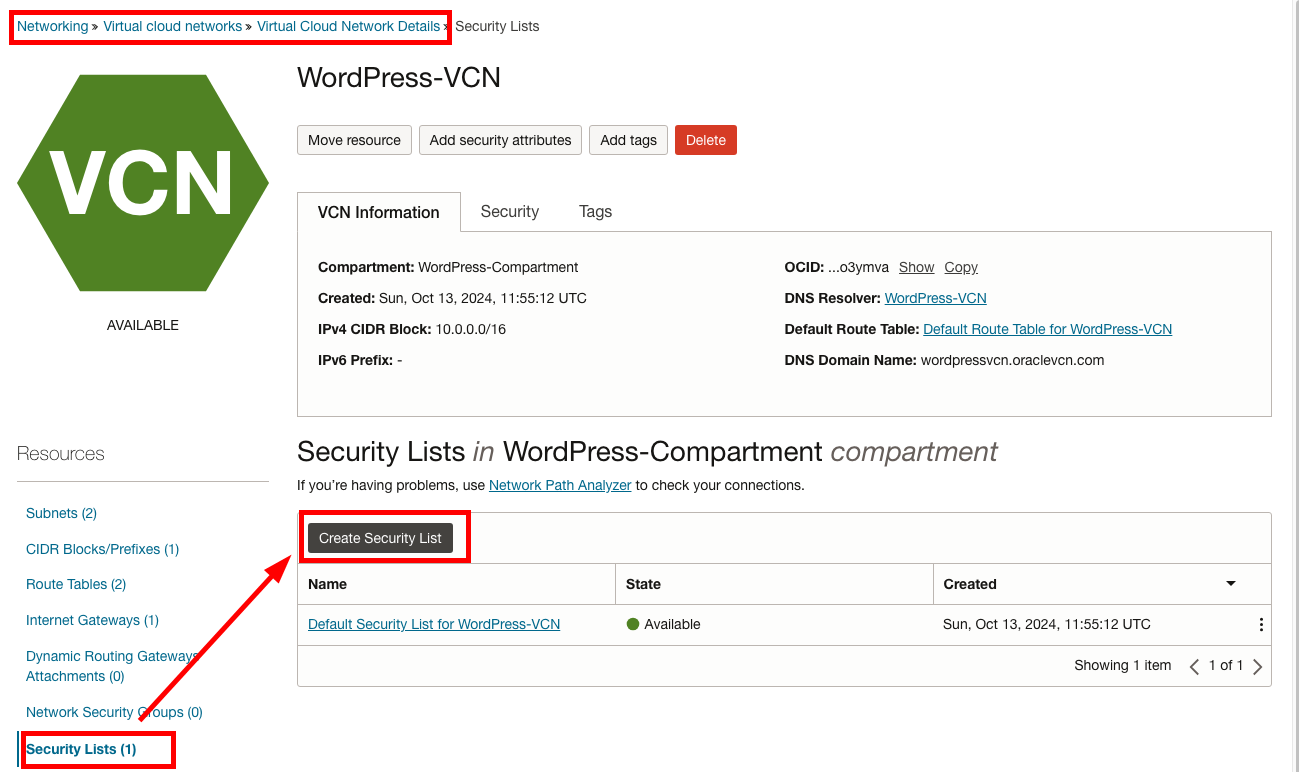Viewport: 1299px width, 772px height.
Task: Copy the OCID to clipboard
Action: (961, 267)
